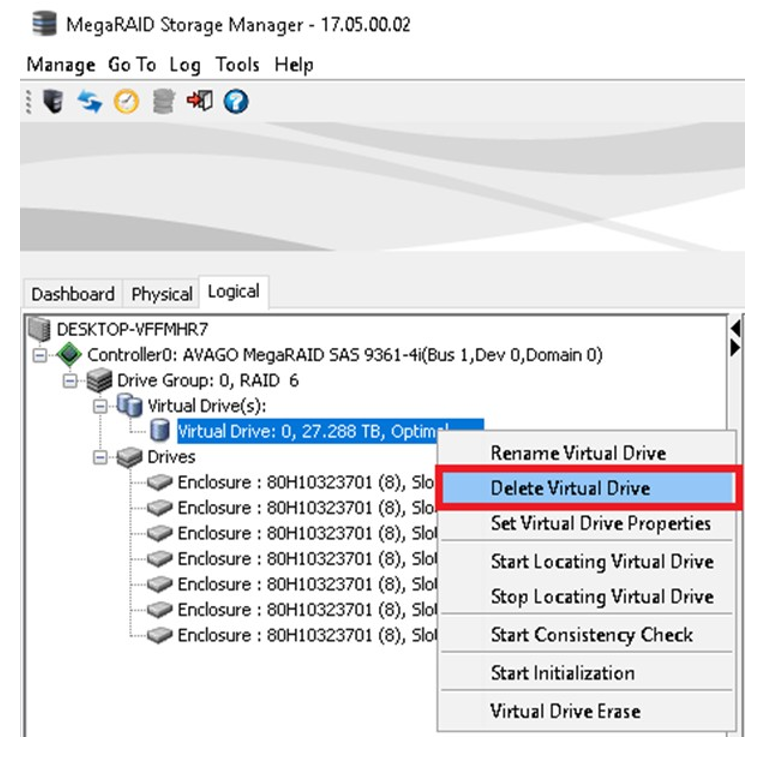Choose Start Initialization from context menu

click(586, 673)
